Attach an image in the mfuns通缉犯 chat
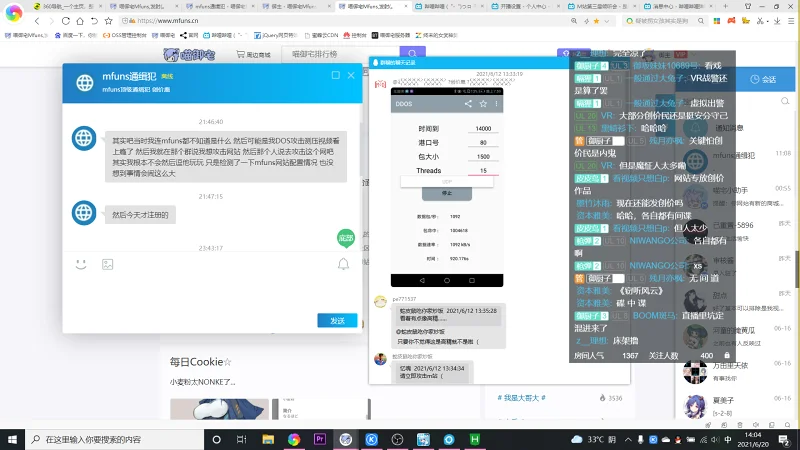The image size is (800, 450). coord(107,264)
